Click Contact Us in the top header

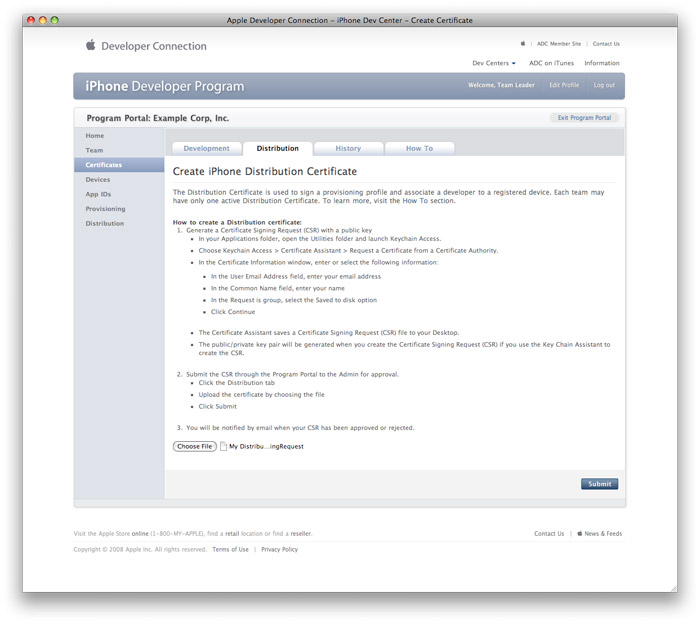606,44
